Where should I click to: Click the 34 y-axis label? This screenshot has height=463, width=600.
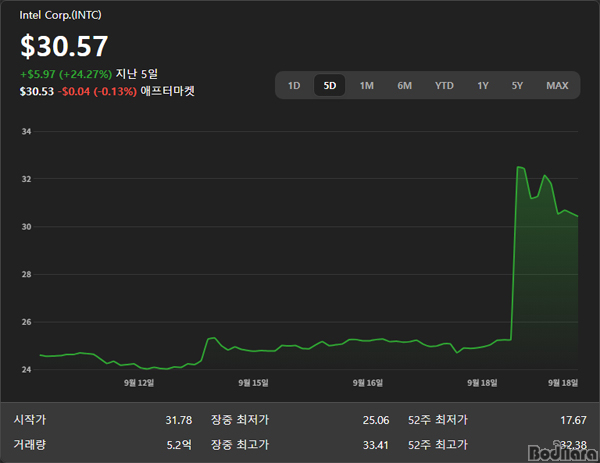coord(26,131)
